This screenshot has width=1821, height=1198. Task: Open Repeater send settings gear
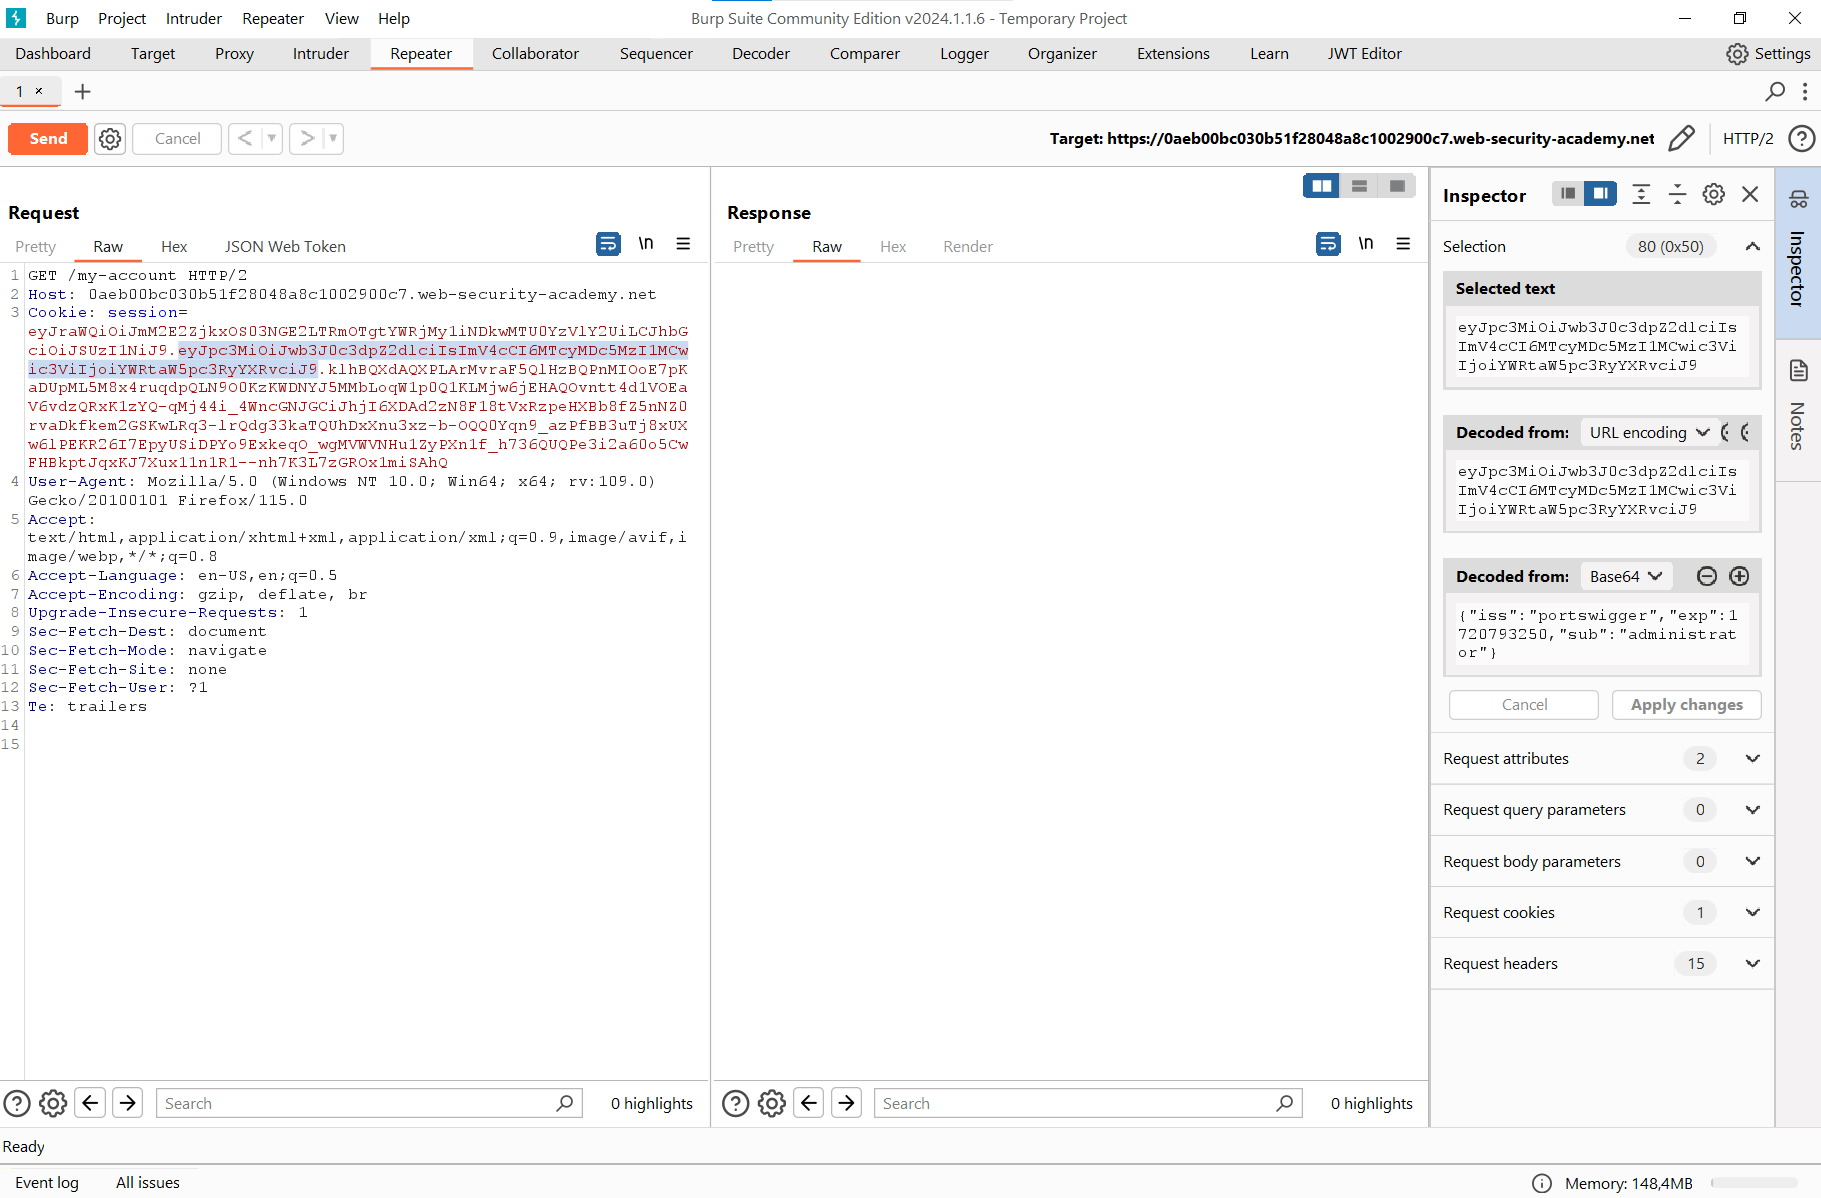click(x=110, y=139)
